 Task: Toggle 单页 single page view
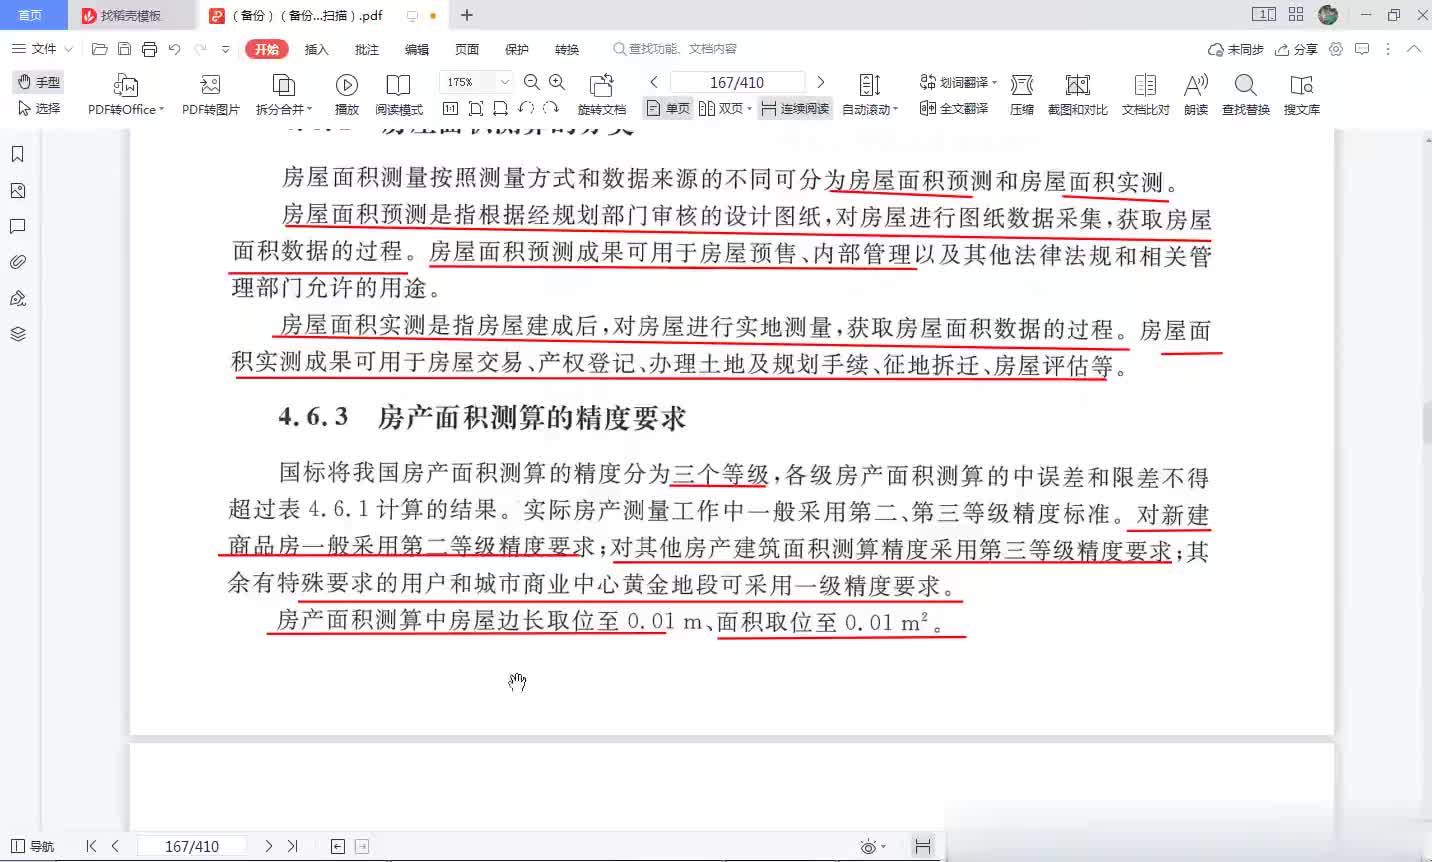pos(669,109)
